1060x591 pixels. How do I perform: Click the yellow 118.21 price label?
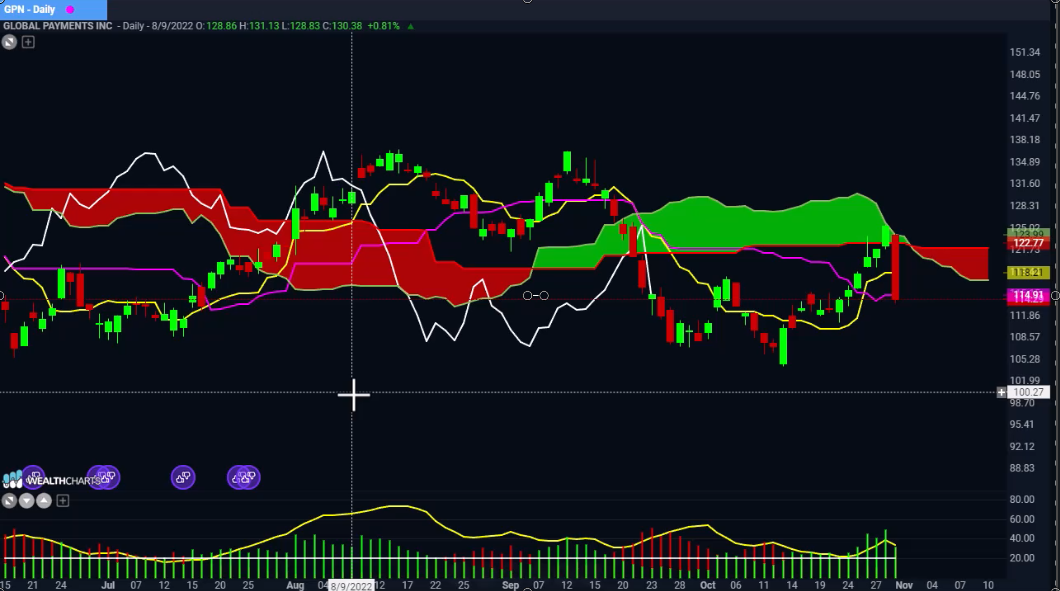1028,273
